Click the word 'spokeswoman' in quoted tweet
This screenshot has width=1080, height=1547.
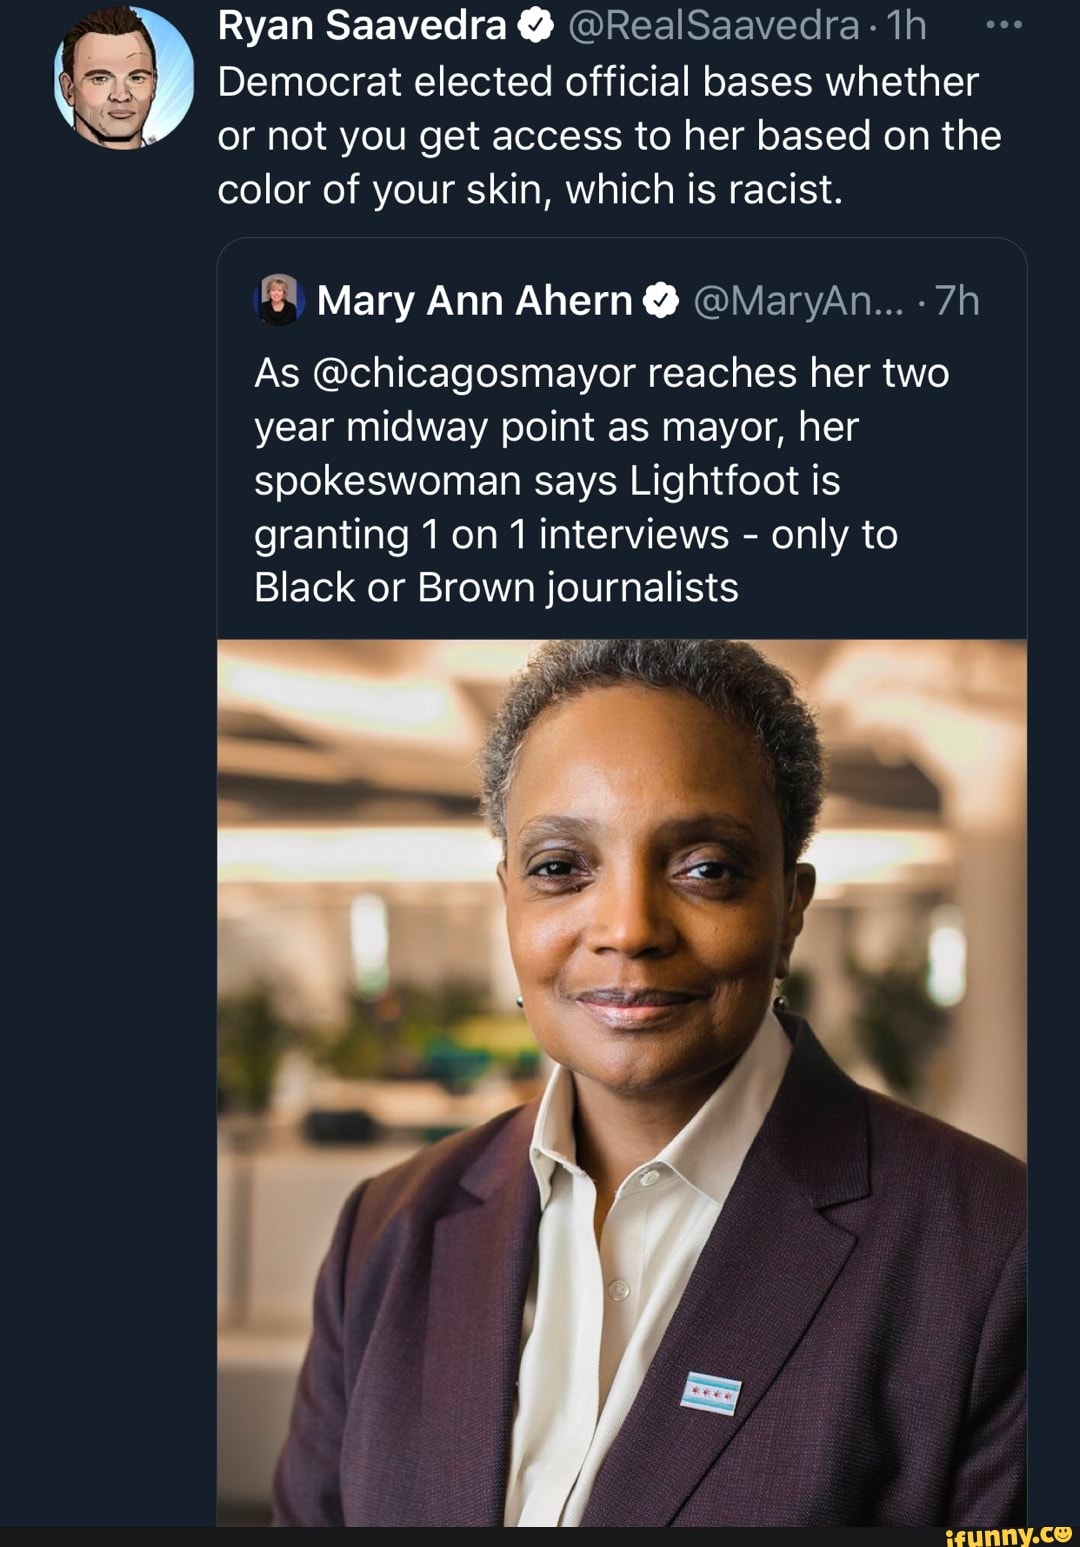point(388,481)
